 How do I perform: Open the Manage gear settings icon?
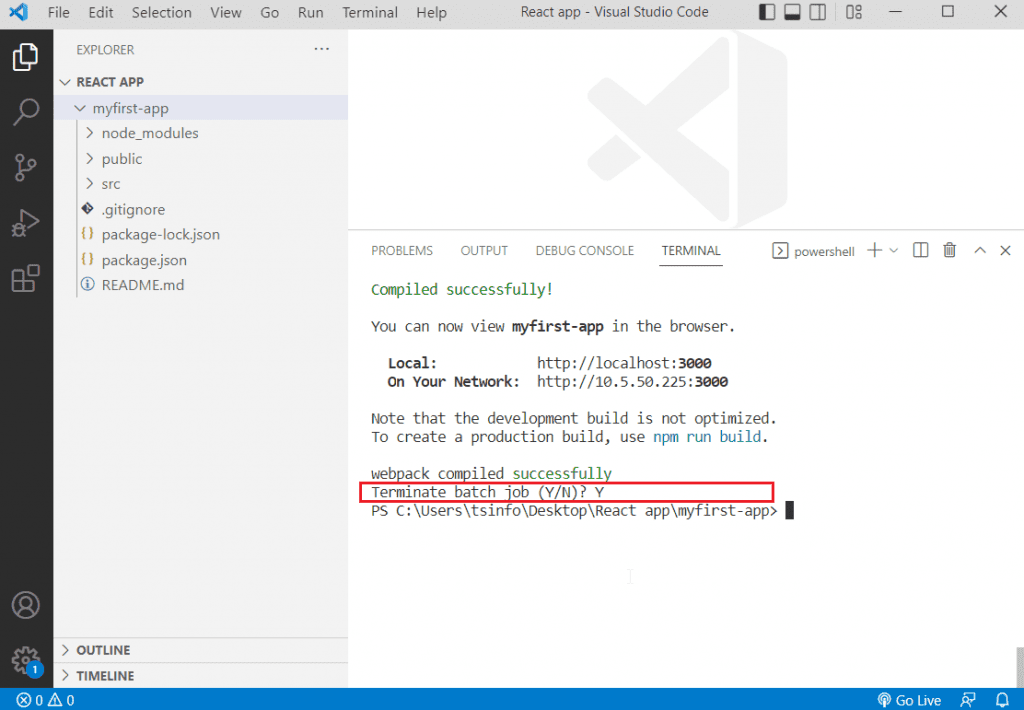coord(25,660)
